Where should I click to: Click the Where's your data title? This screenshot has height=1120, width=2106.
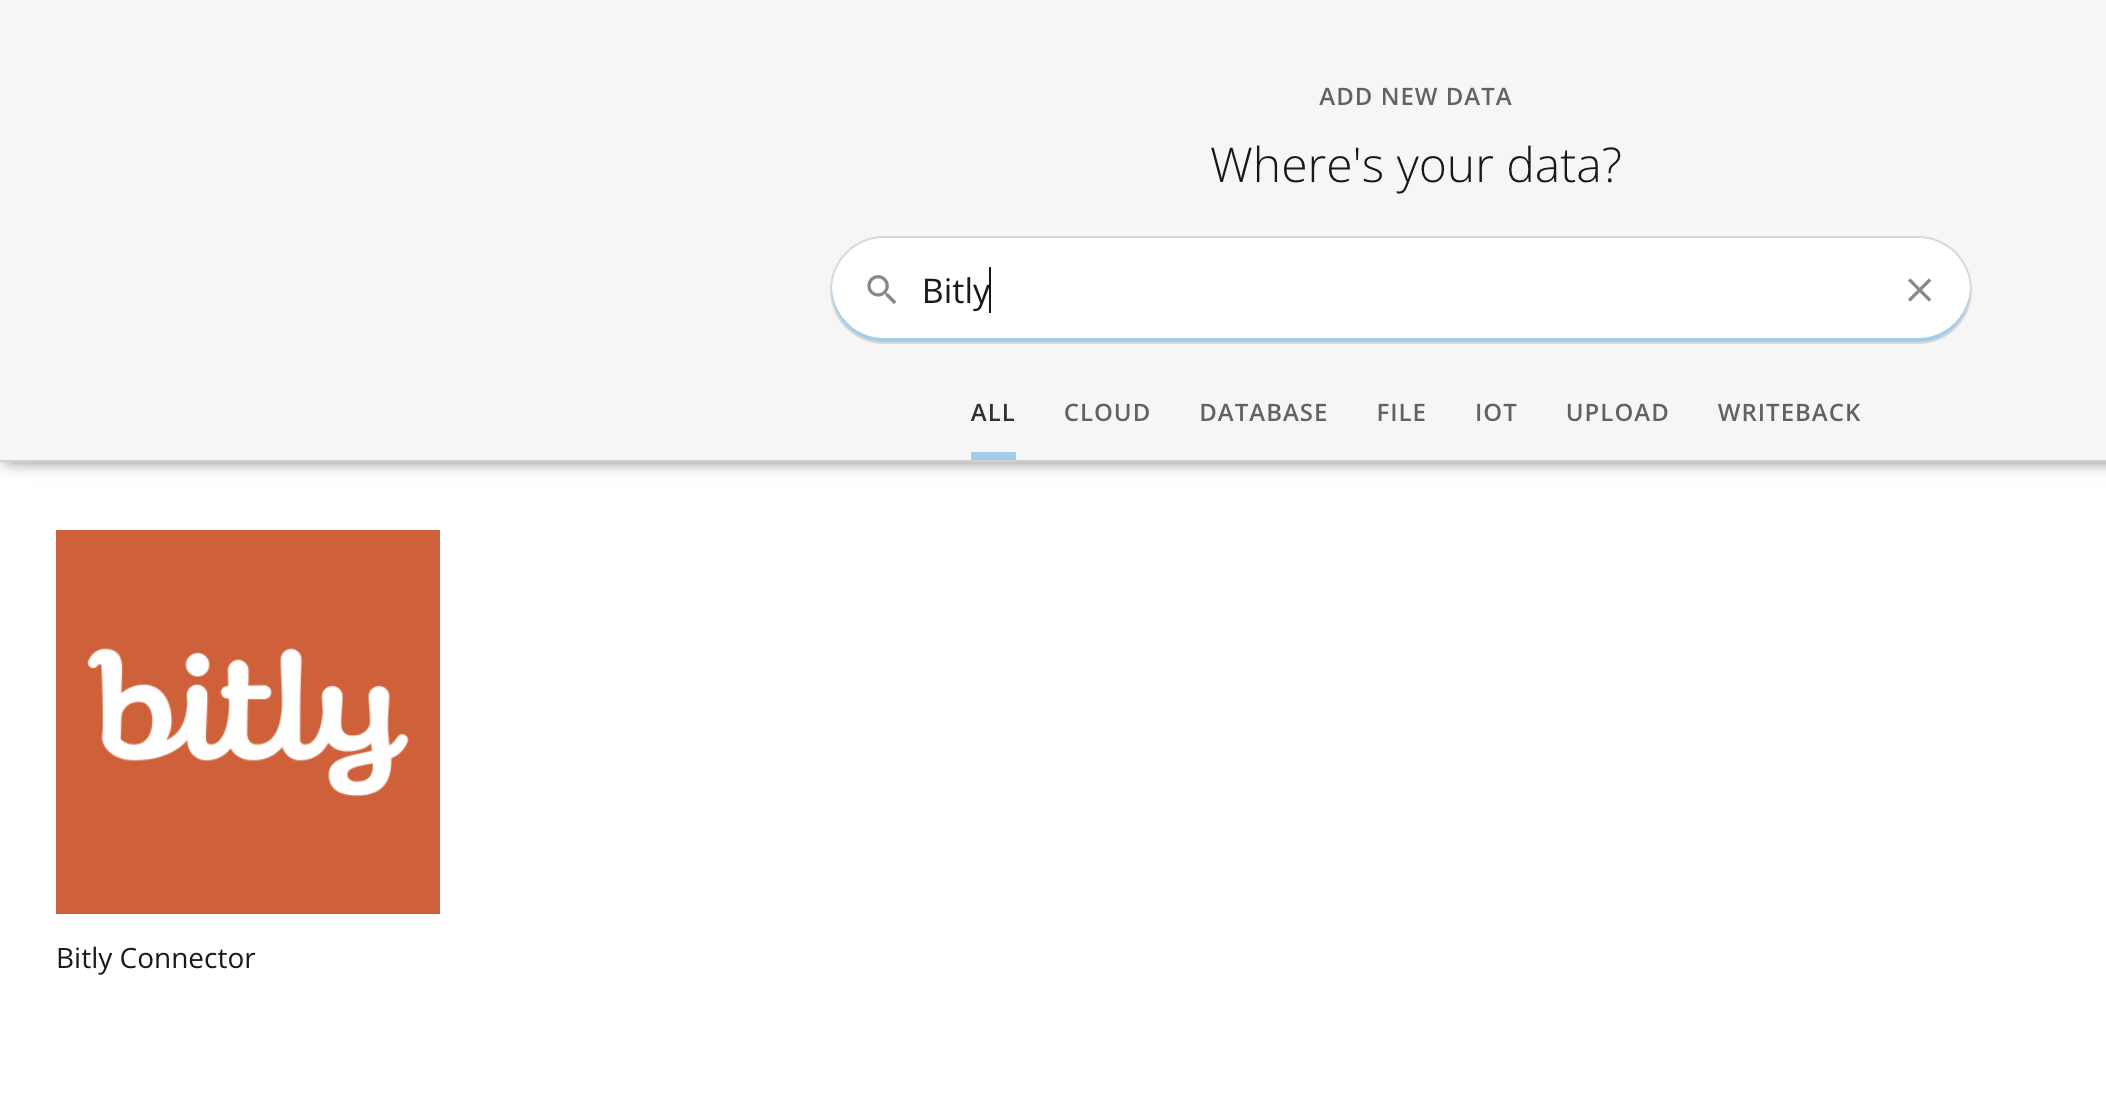click(1415, 166)
